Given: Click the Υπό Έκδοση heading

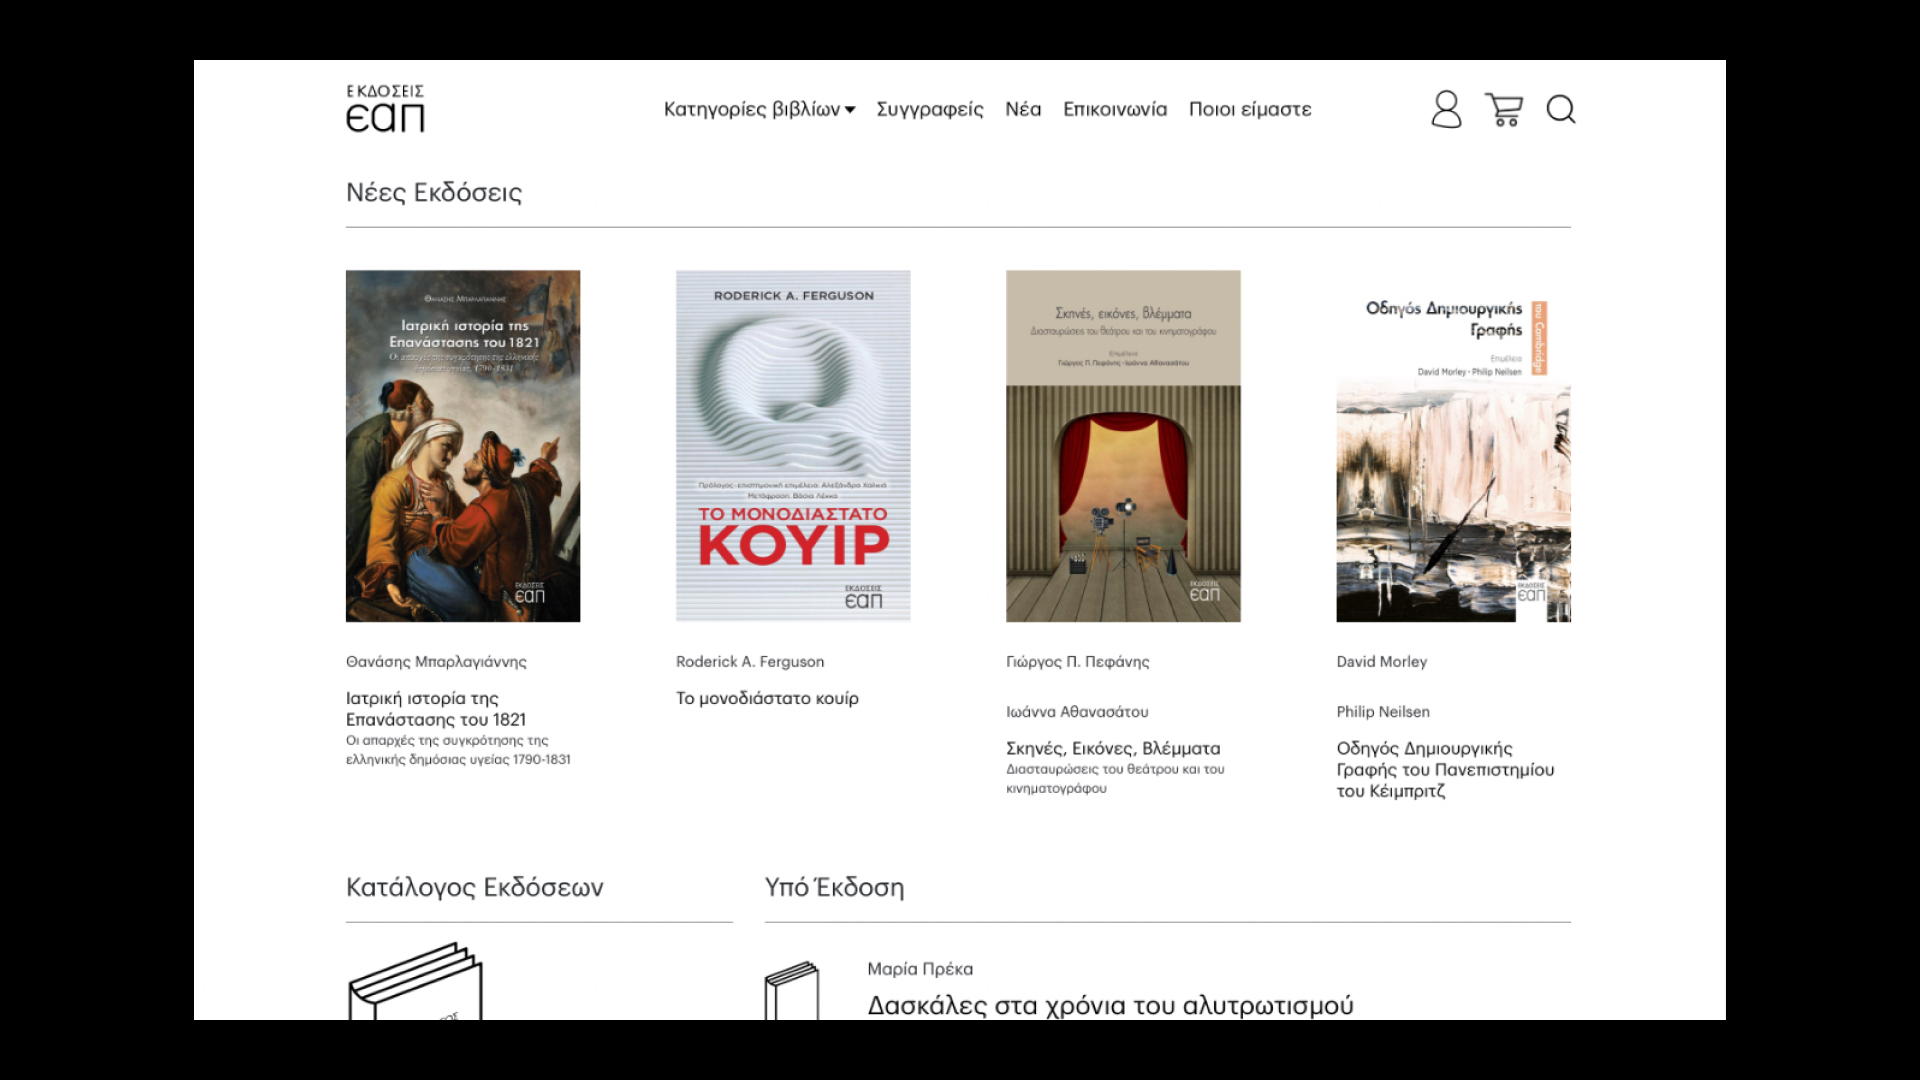Looking at the screenshot, I should [x=834, y=887].
